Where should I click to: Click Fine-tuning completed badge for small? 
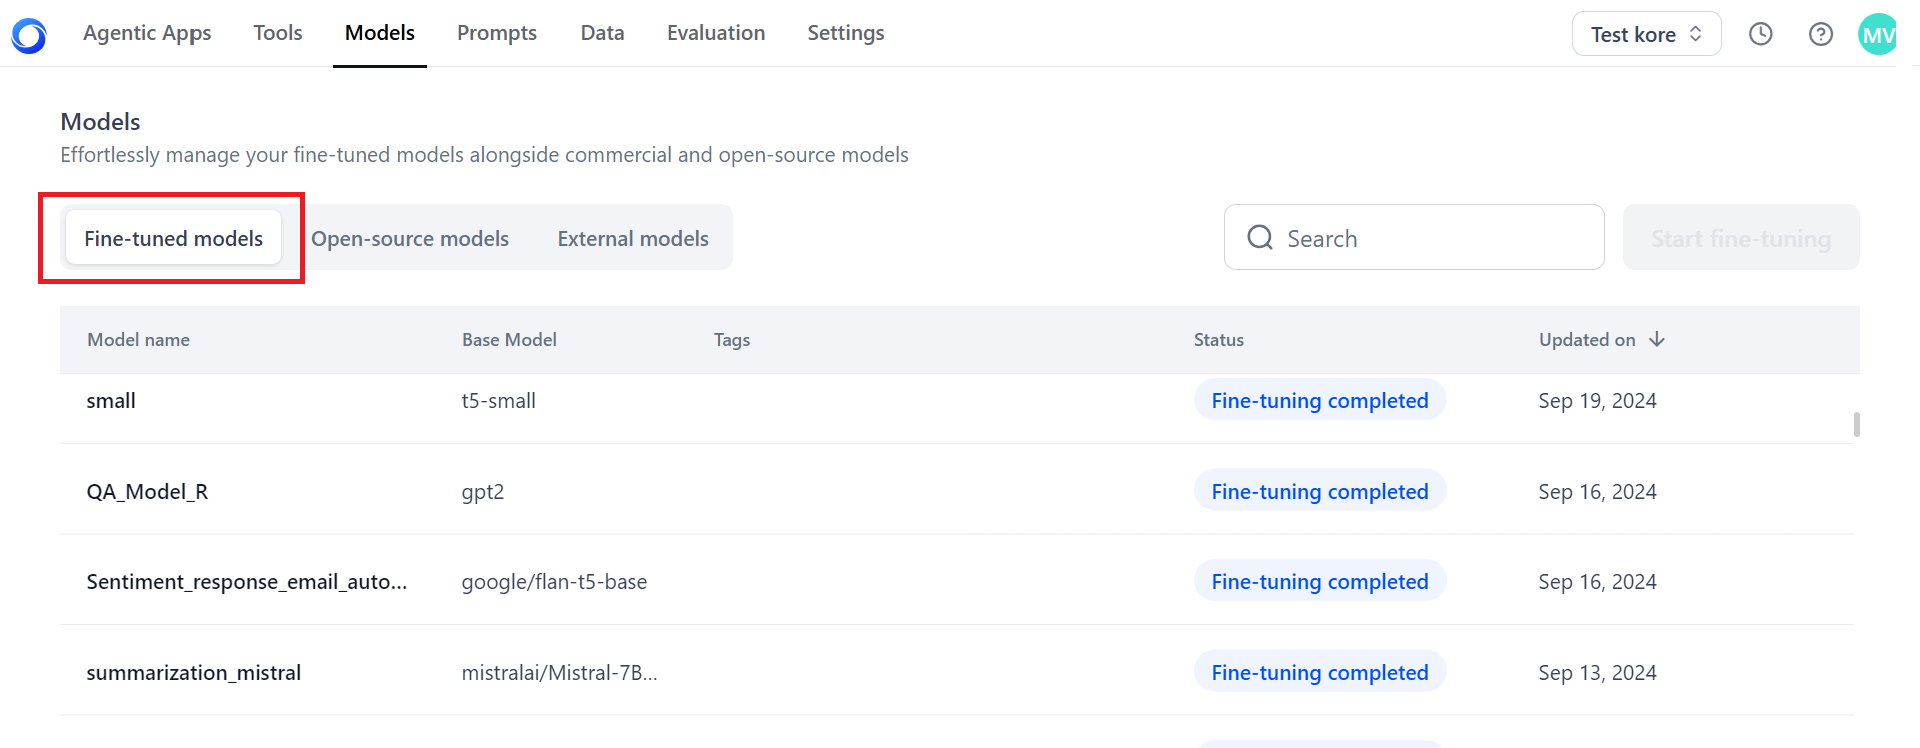1319,400
